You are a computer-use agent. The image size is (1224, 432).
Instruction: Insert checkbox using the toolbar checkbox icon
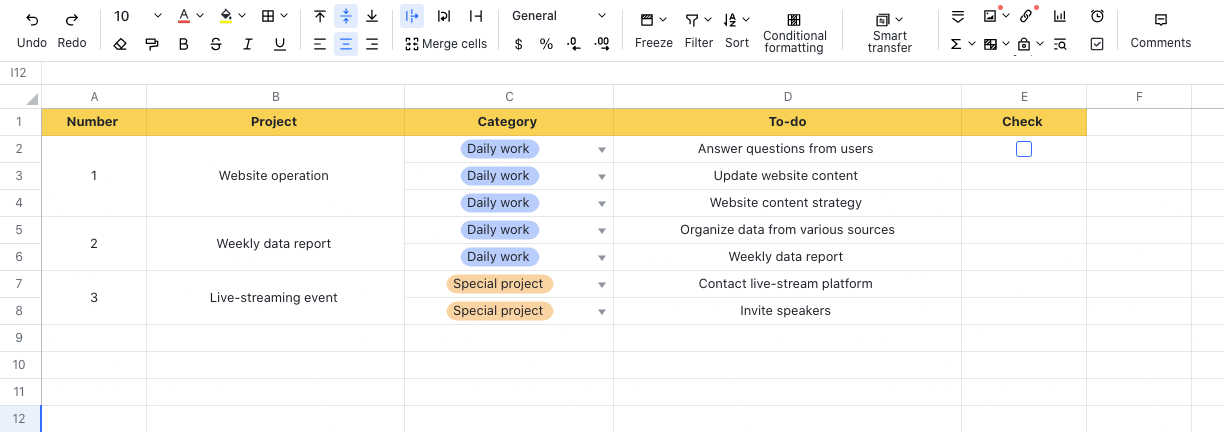pos(1097,44)
